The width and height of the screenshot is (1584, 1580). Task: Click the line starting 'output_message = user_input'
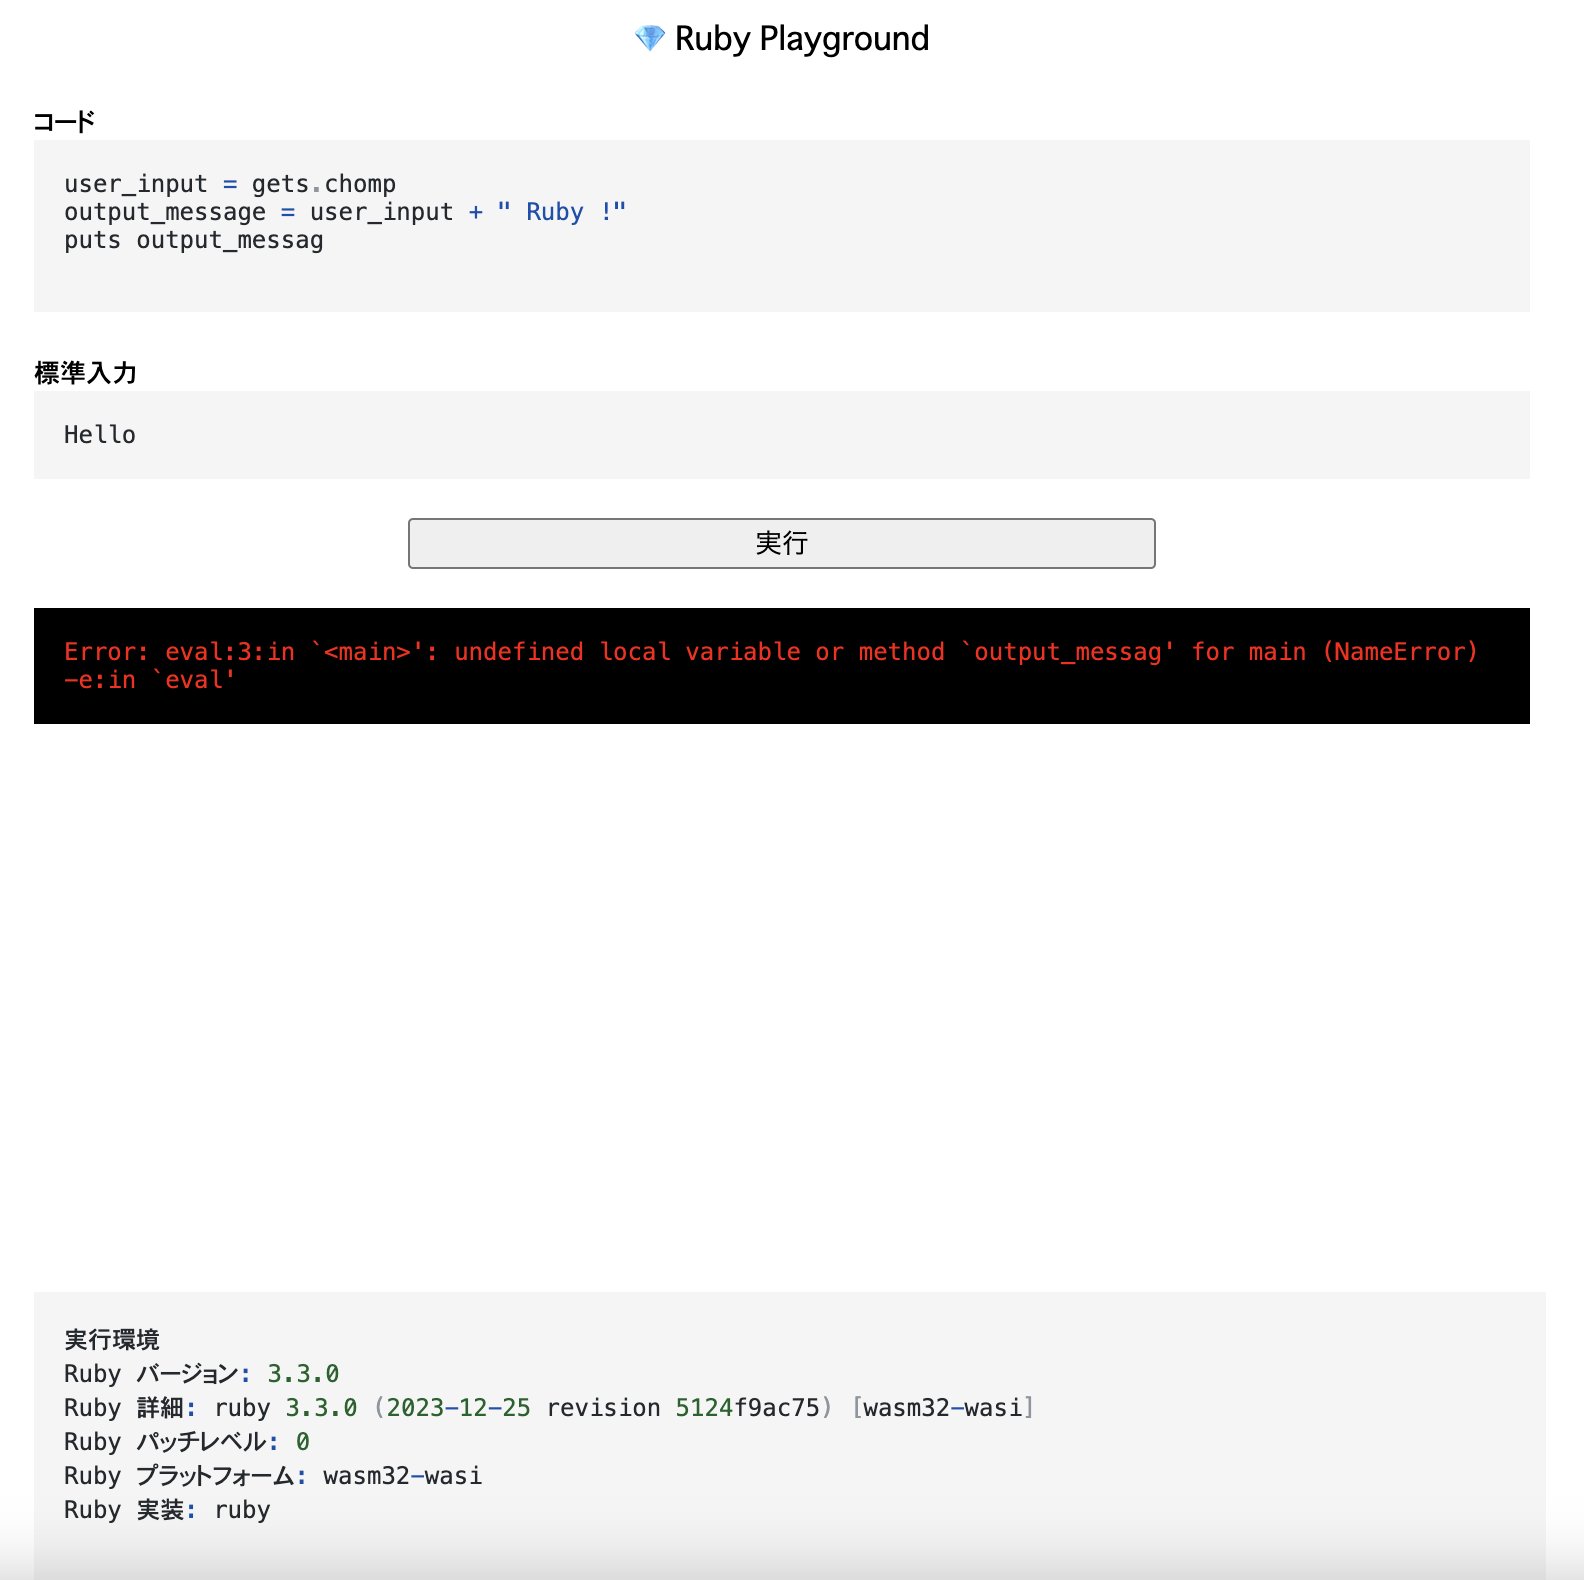pos(345,212)
